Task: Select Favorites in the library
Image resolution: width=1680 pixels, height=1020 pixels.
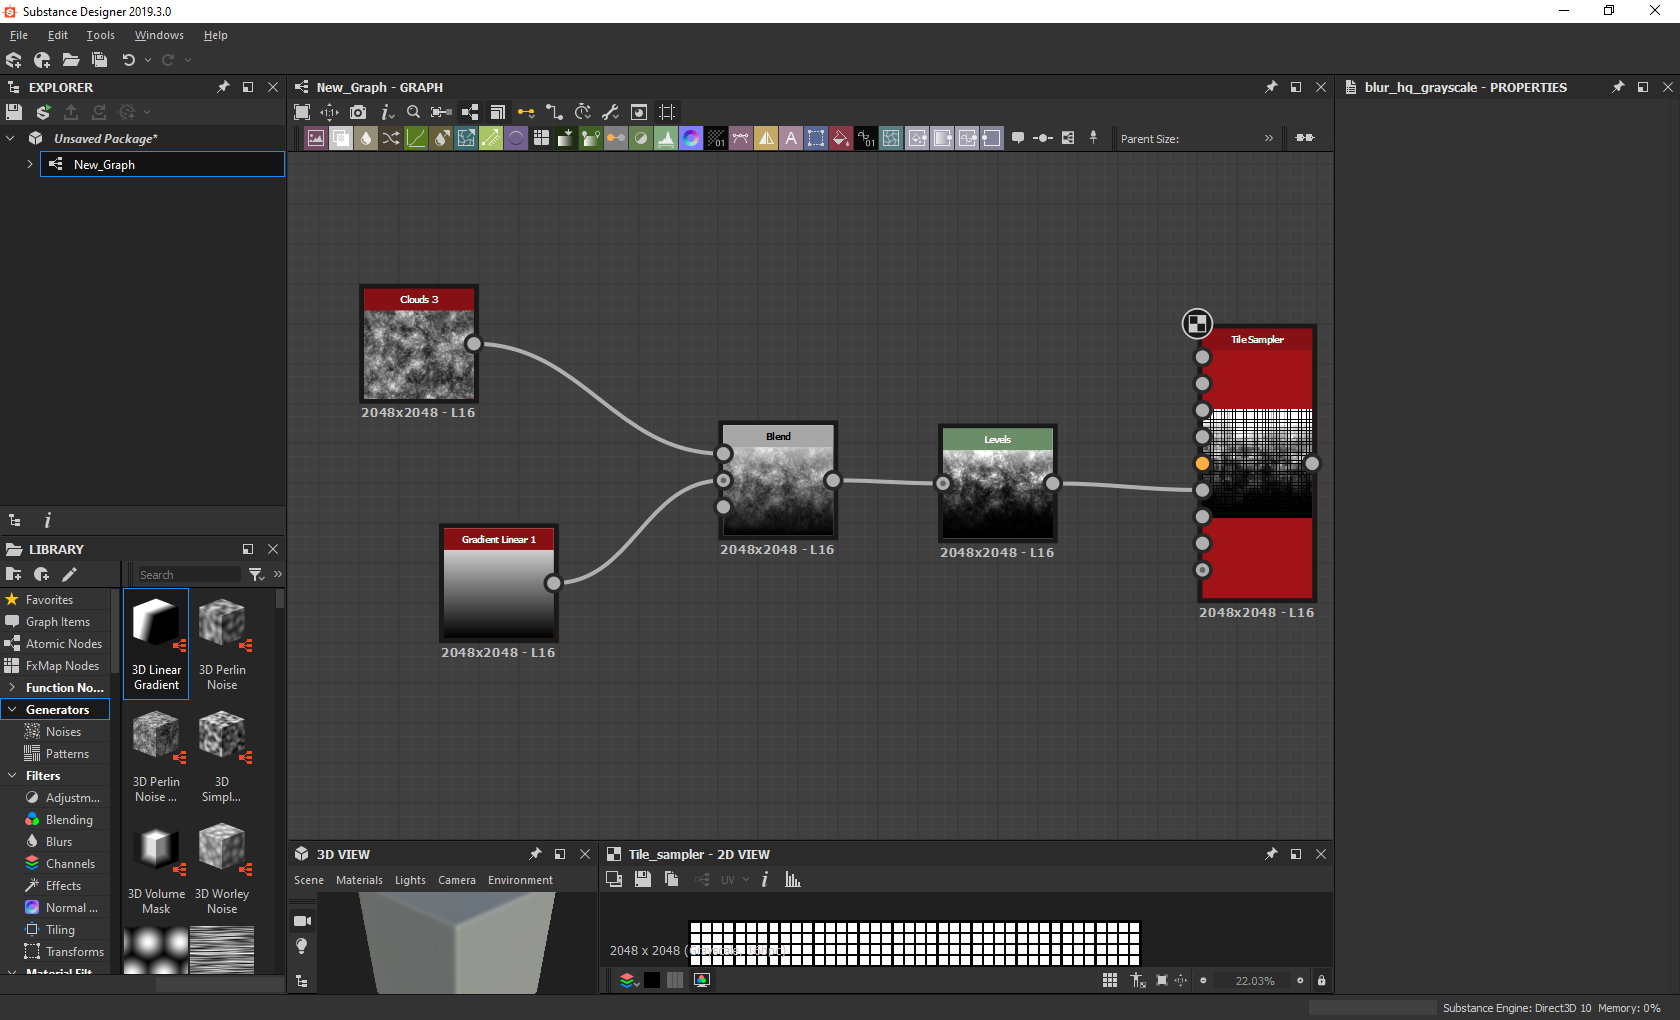Action: tap(49, 599)
